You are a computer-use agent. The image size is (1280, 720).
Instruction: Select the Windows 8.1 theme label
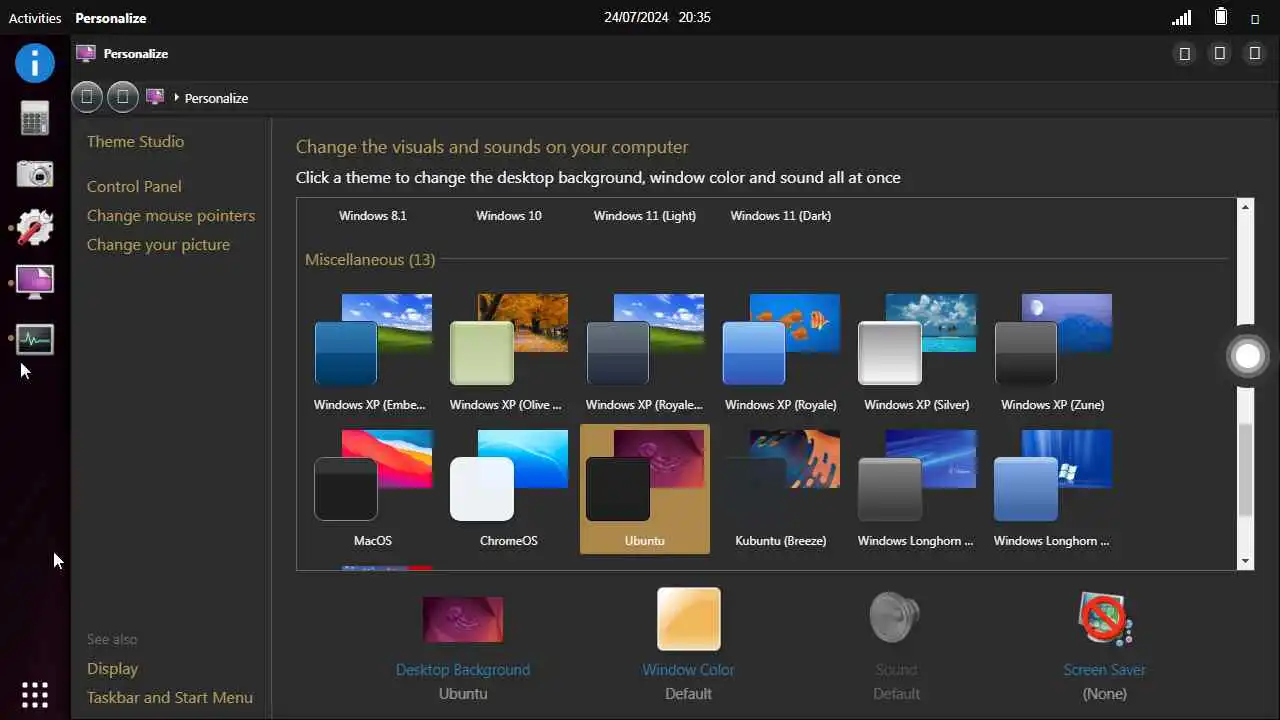coord(372,215)
